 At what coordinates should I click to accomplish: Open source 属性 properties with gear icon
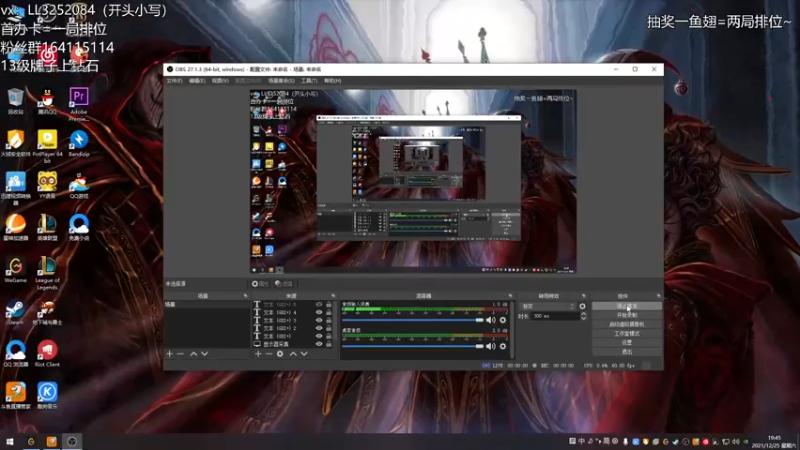[259, 284]
